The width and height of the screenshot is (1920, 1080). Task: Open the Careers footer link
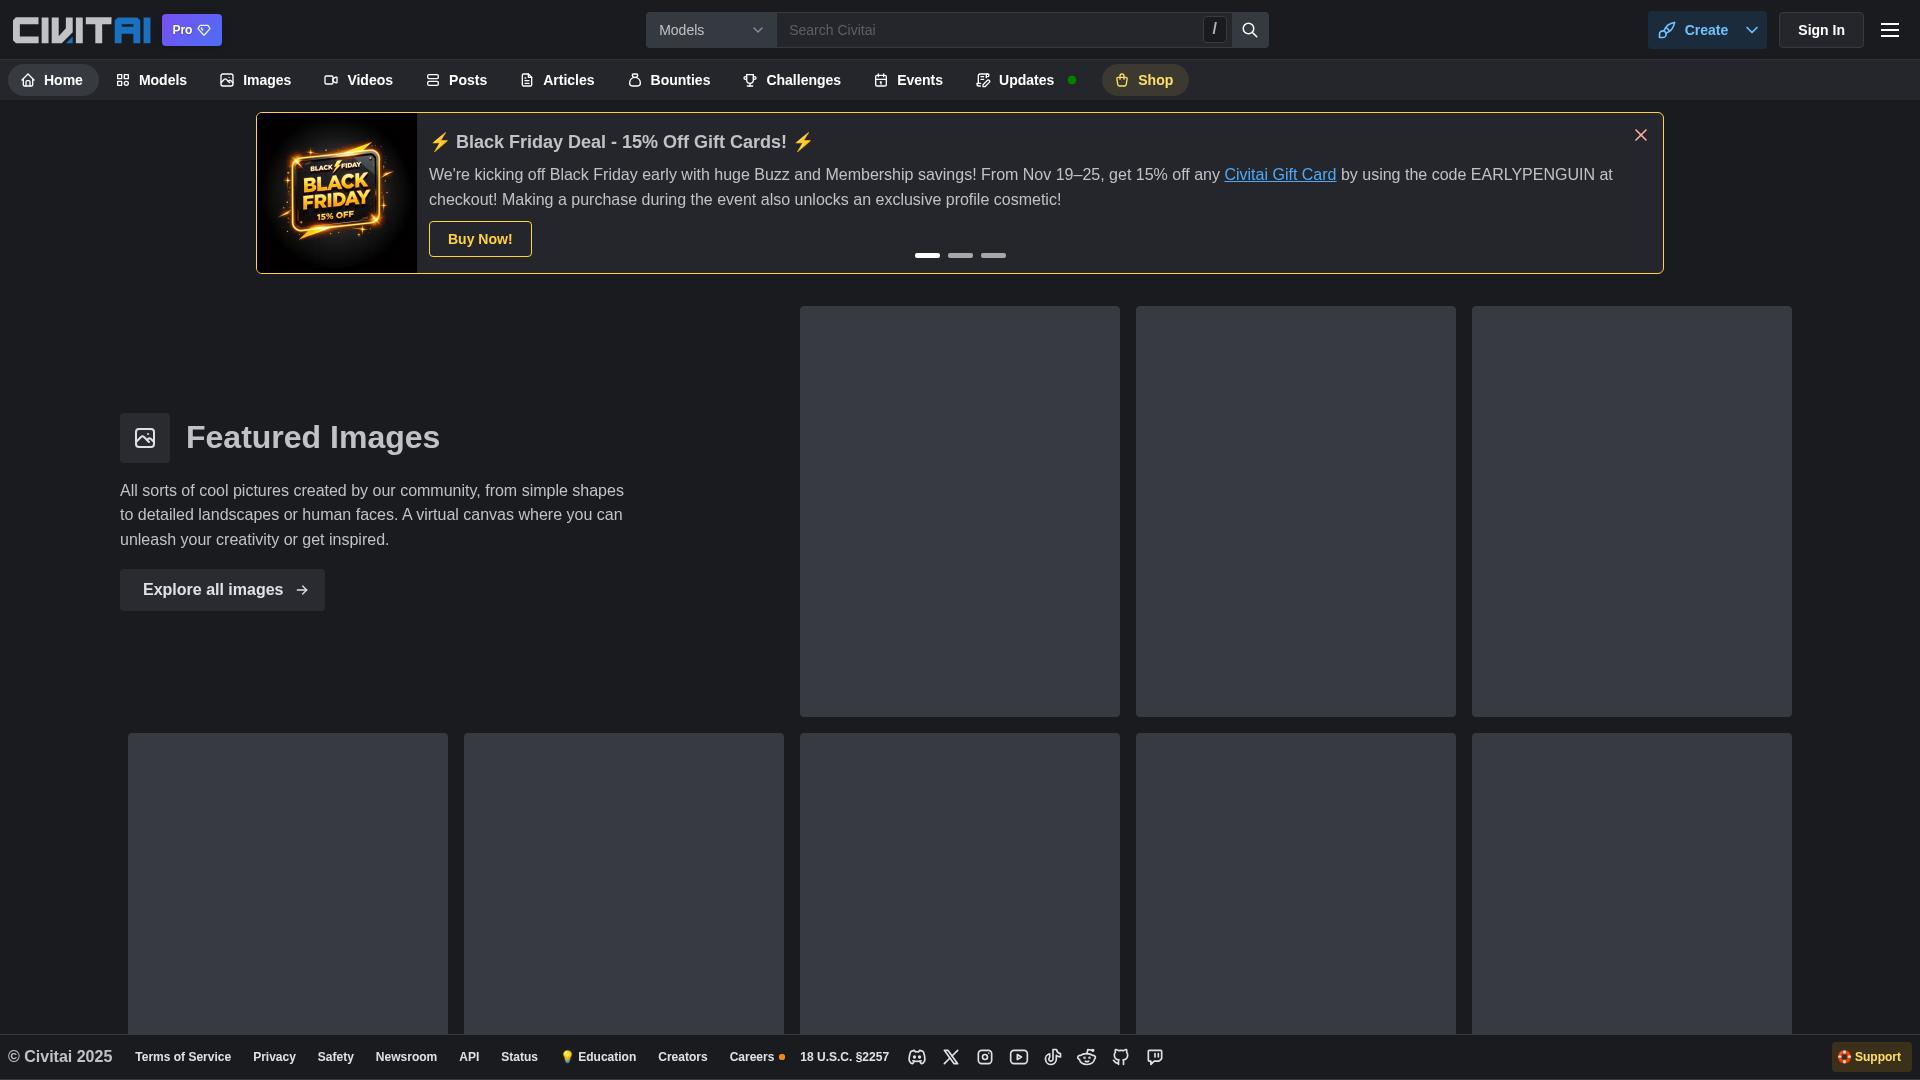756,1057
